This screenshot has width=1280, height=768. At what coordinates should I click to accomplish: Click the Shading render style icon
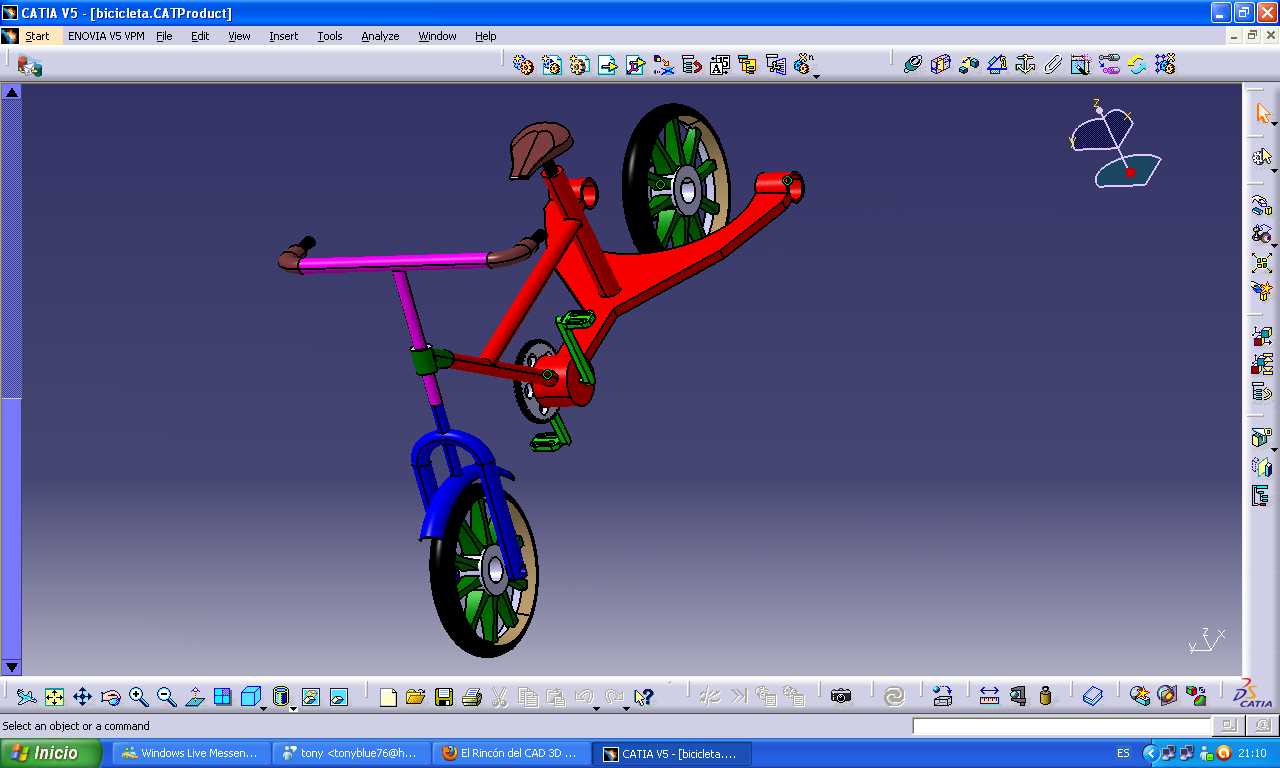[x=281, y=696]
